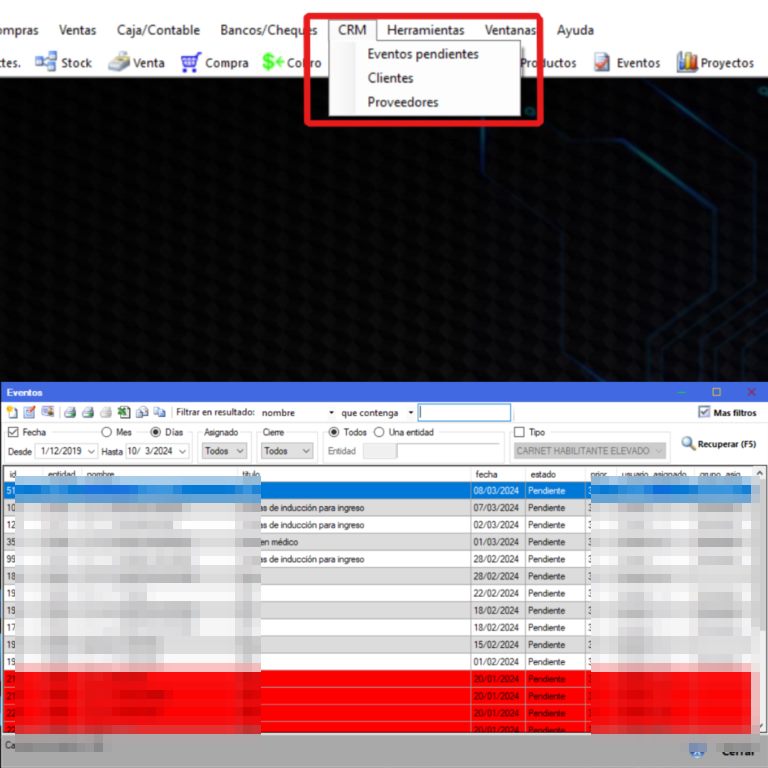Select the Días radio button
The height and width of the screenshot is (768, 768).
click(x=155, y=432)
